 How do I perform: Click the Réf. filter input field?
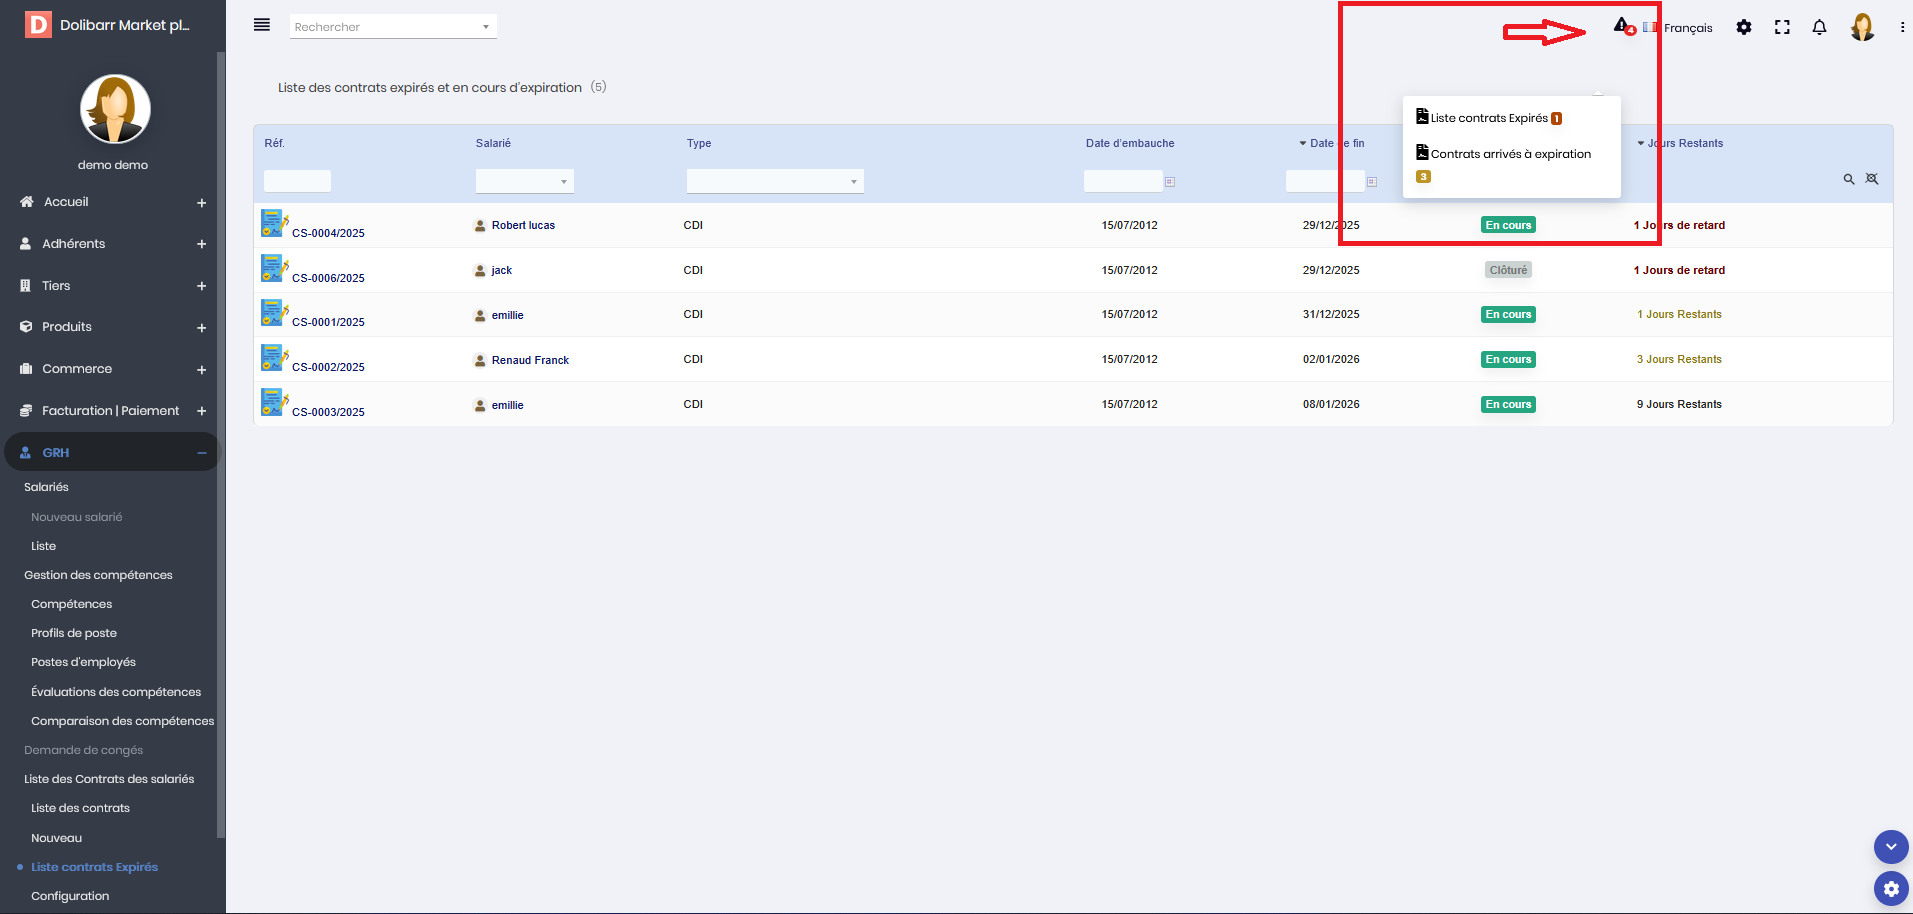click(x=297, y=181)
